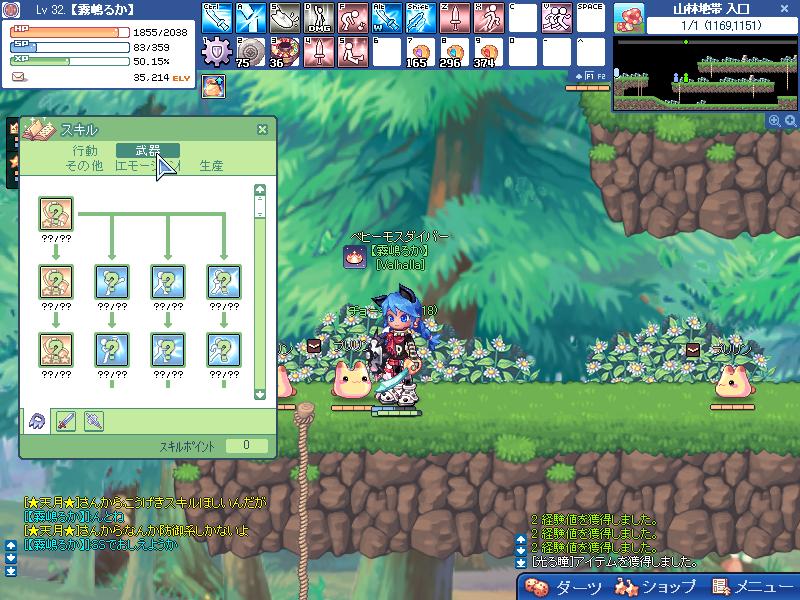Image resolution: width=800 pixels, height=600 pixels.
Task: Open the ショップ button
Action: 656,587
